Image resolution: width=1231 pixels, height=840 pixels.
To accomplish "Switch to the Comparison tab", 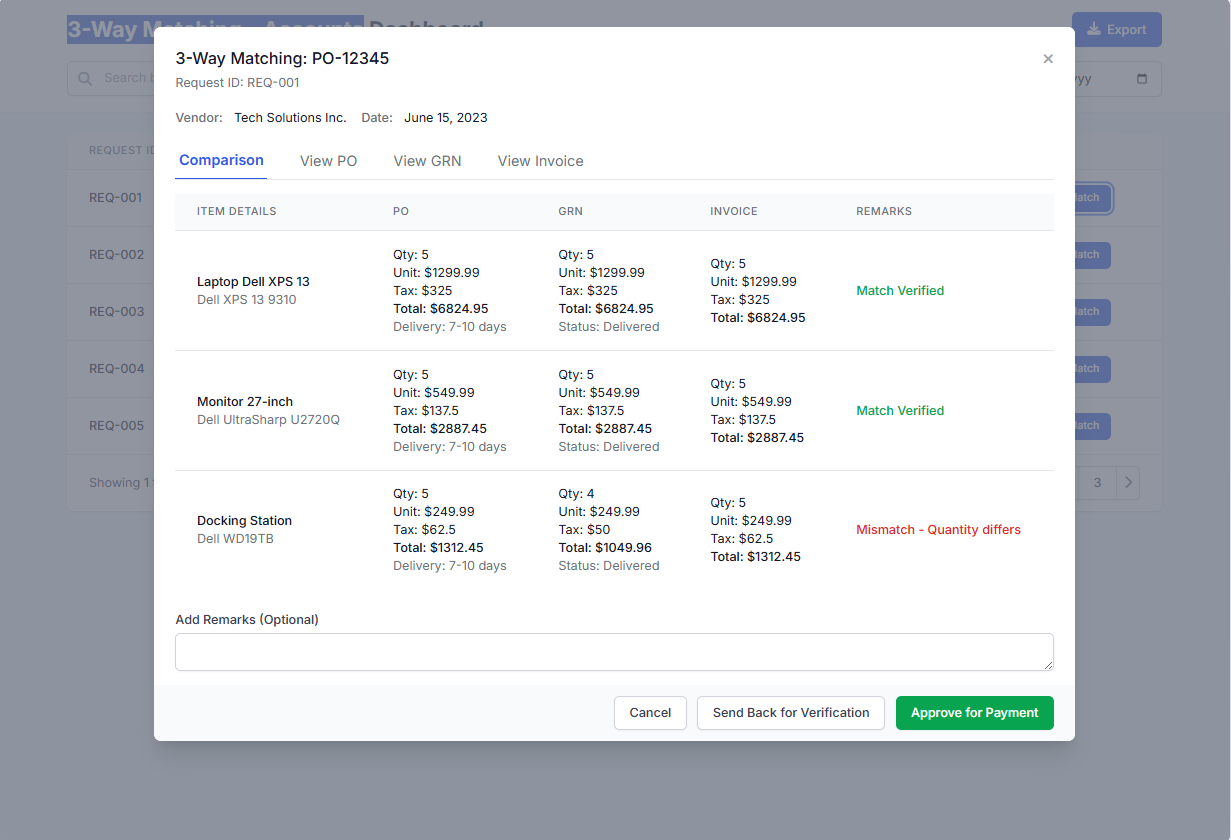I will [221, 160].
